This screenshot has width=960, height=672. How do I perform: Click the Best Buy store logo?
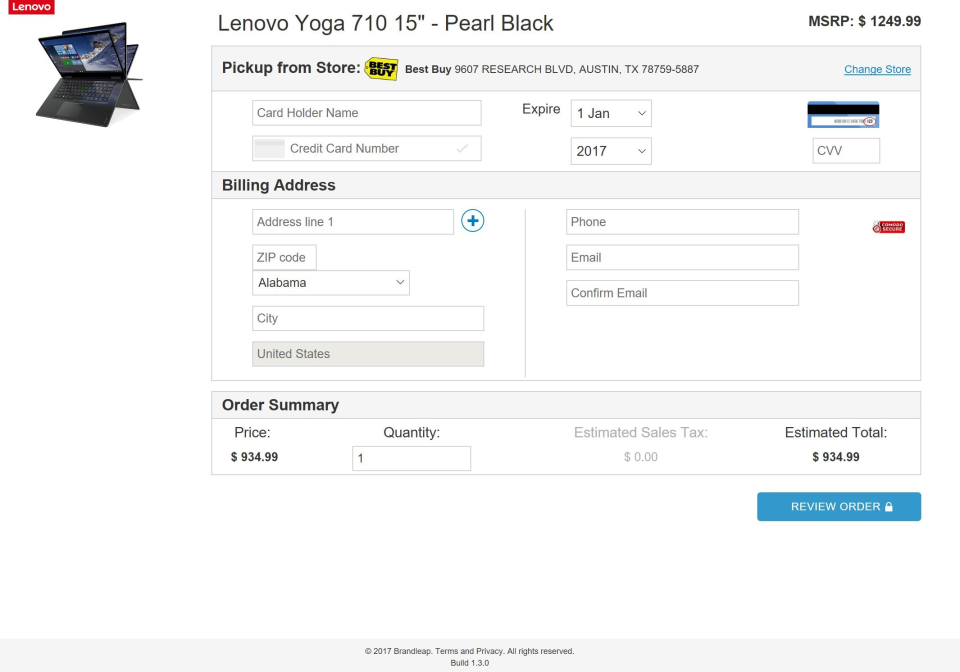(x=381, y=69)
